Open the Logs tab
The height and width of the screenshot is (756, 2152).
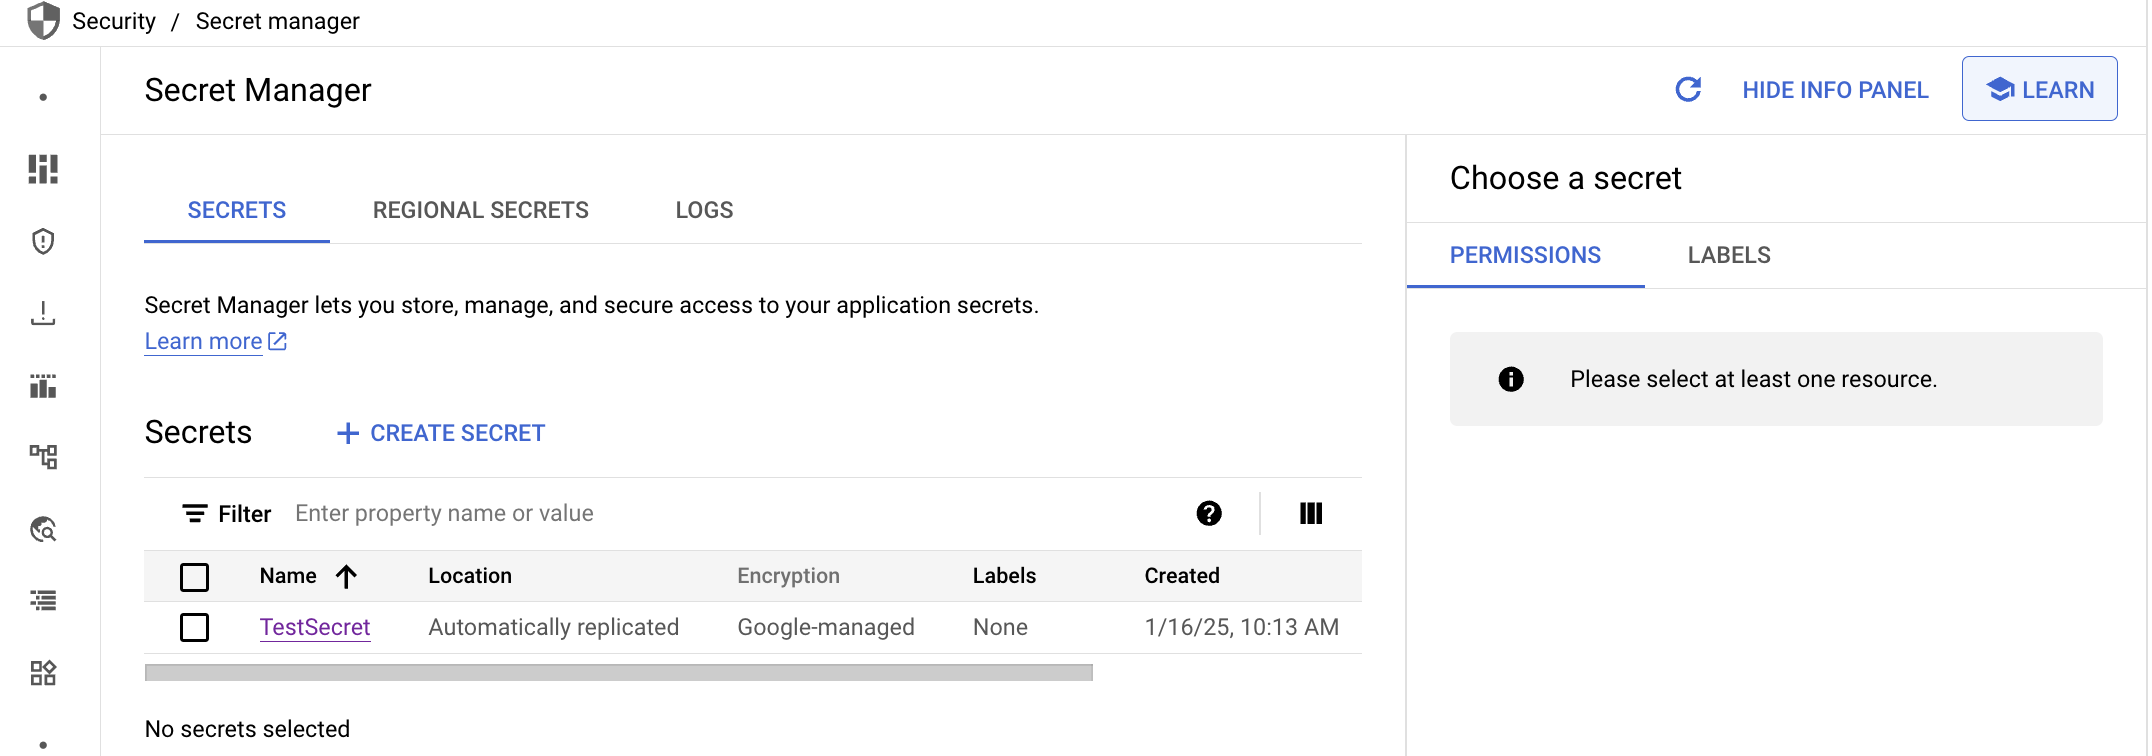coord(704,210)
